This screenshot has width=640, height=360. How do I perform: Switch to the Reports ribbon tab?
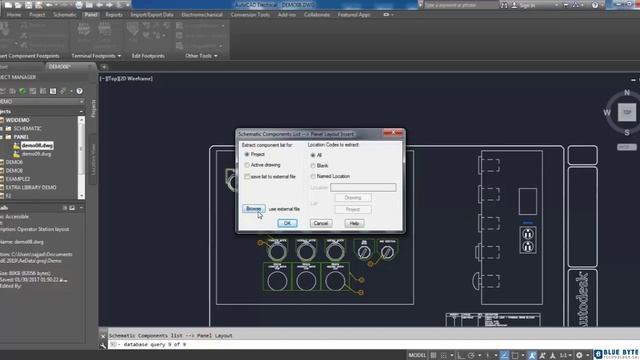tap(114, 15)
